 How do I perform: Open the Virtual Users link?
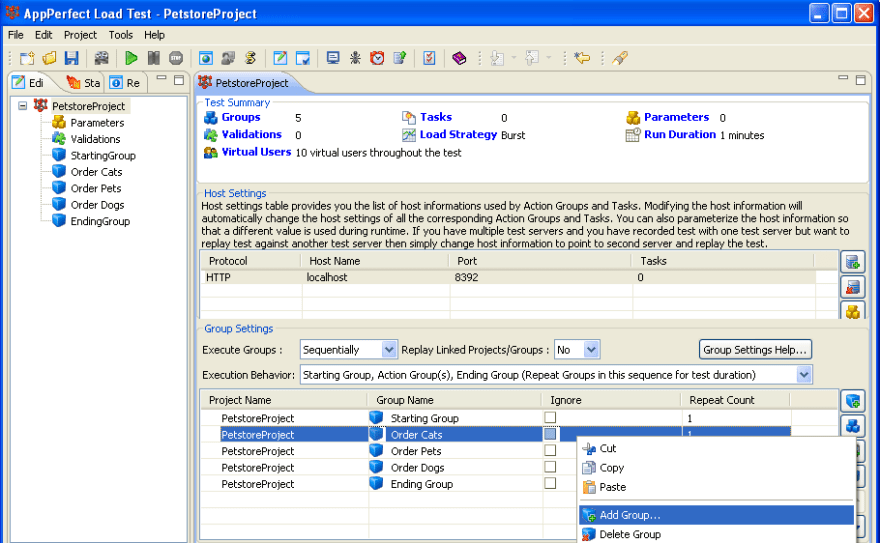coord(256,152)
